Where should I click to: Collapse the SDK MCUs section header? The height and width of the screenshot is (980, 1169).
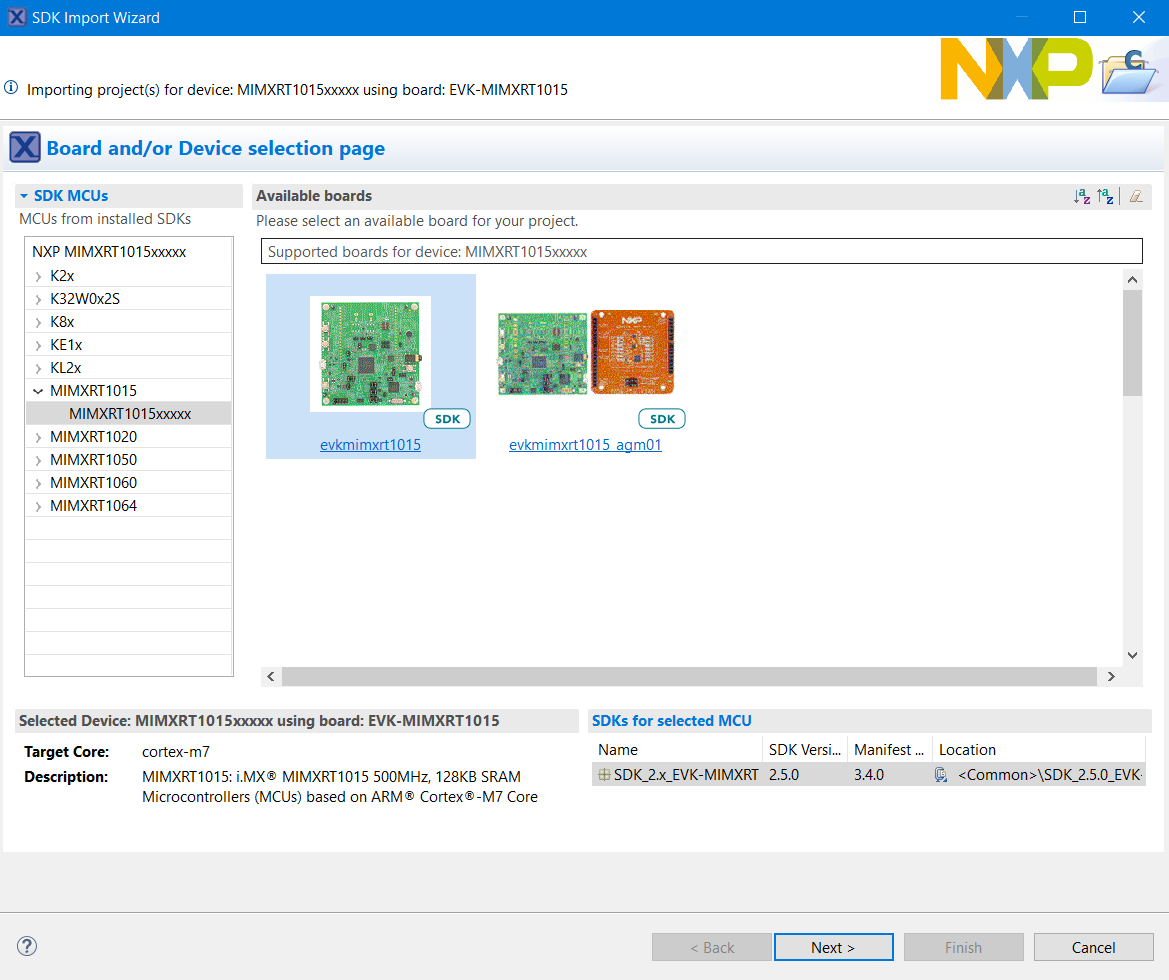pyautogui.click(x=24, y=196)
